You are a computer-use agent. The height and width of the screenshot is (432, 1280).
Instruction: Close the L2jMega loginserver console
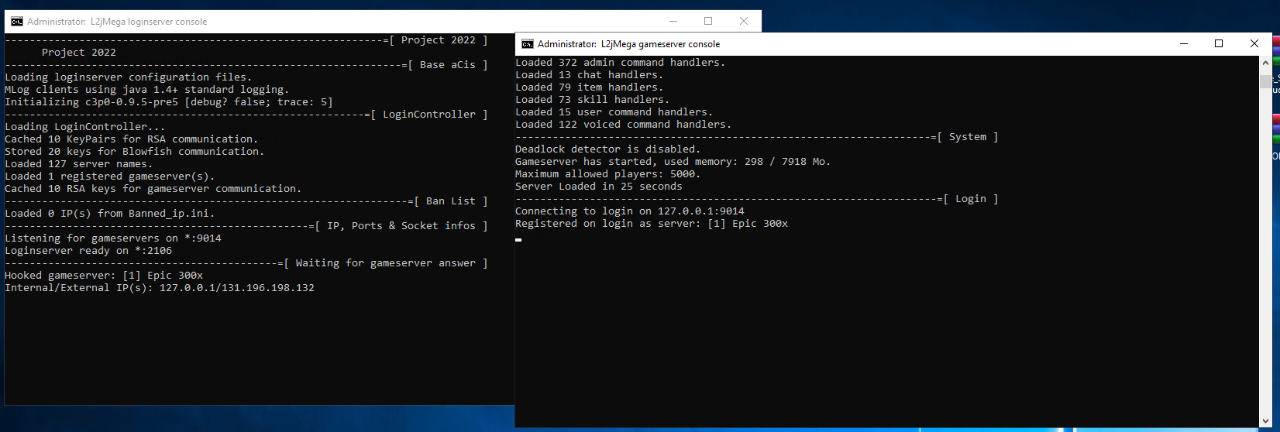click(x=743, y=21)
